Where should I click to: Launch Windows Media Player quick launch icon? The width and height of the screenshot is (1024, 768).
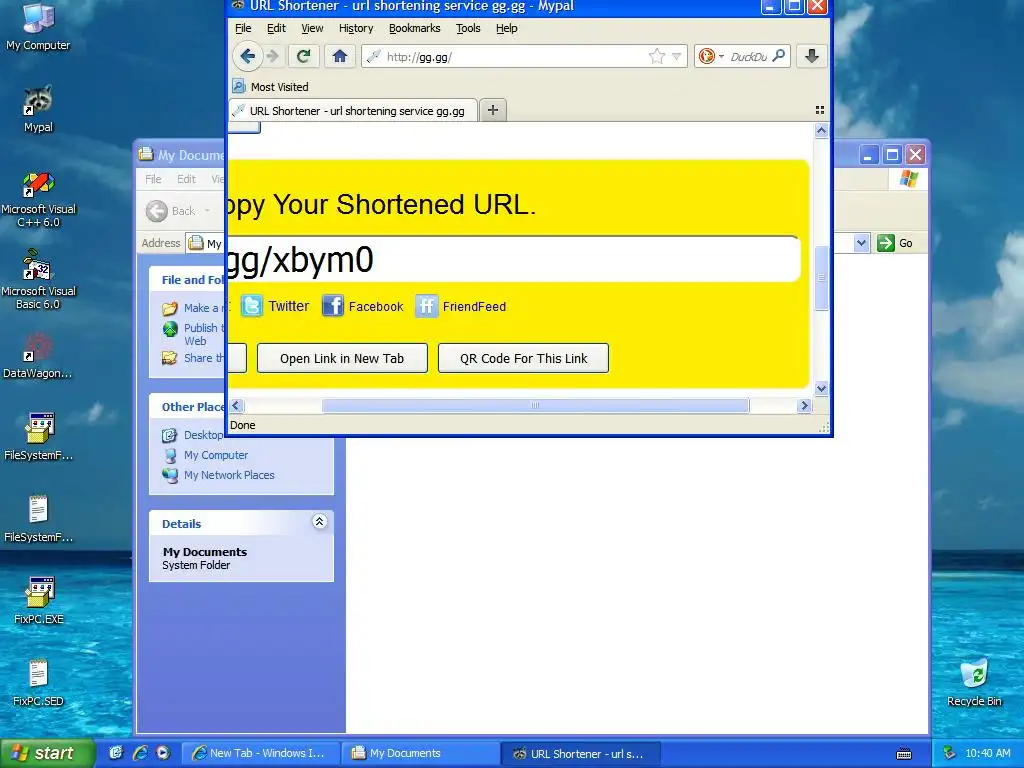(163, 753)
